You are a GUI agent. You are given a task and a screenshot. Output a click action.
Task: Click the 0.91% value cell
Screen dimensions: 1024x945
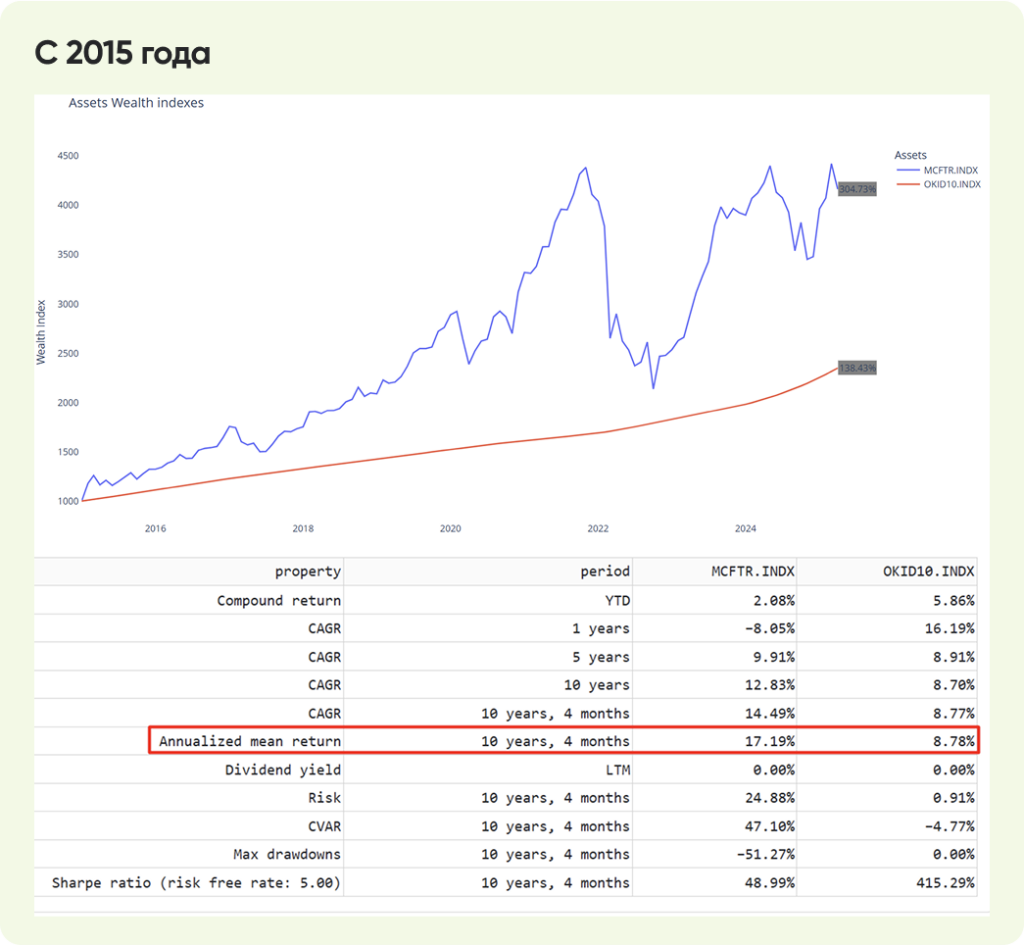(953, 798)
